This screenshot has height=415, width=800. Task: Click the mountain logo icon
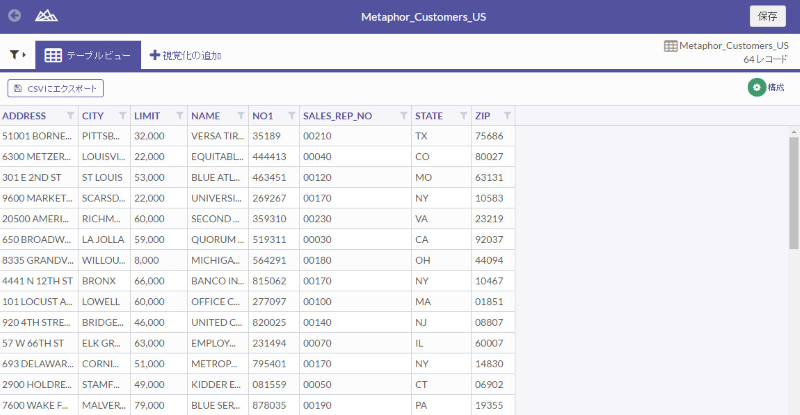click(x=46, y=16)
